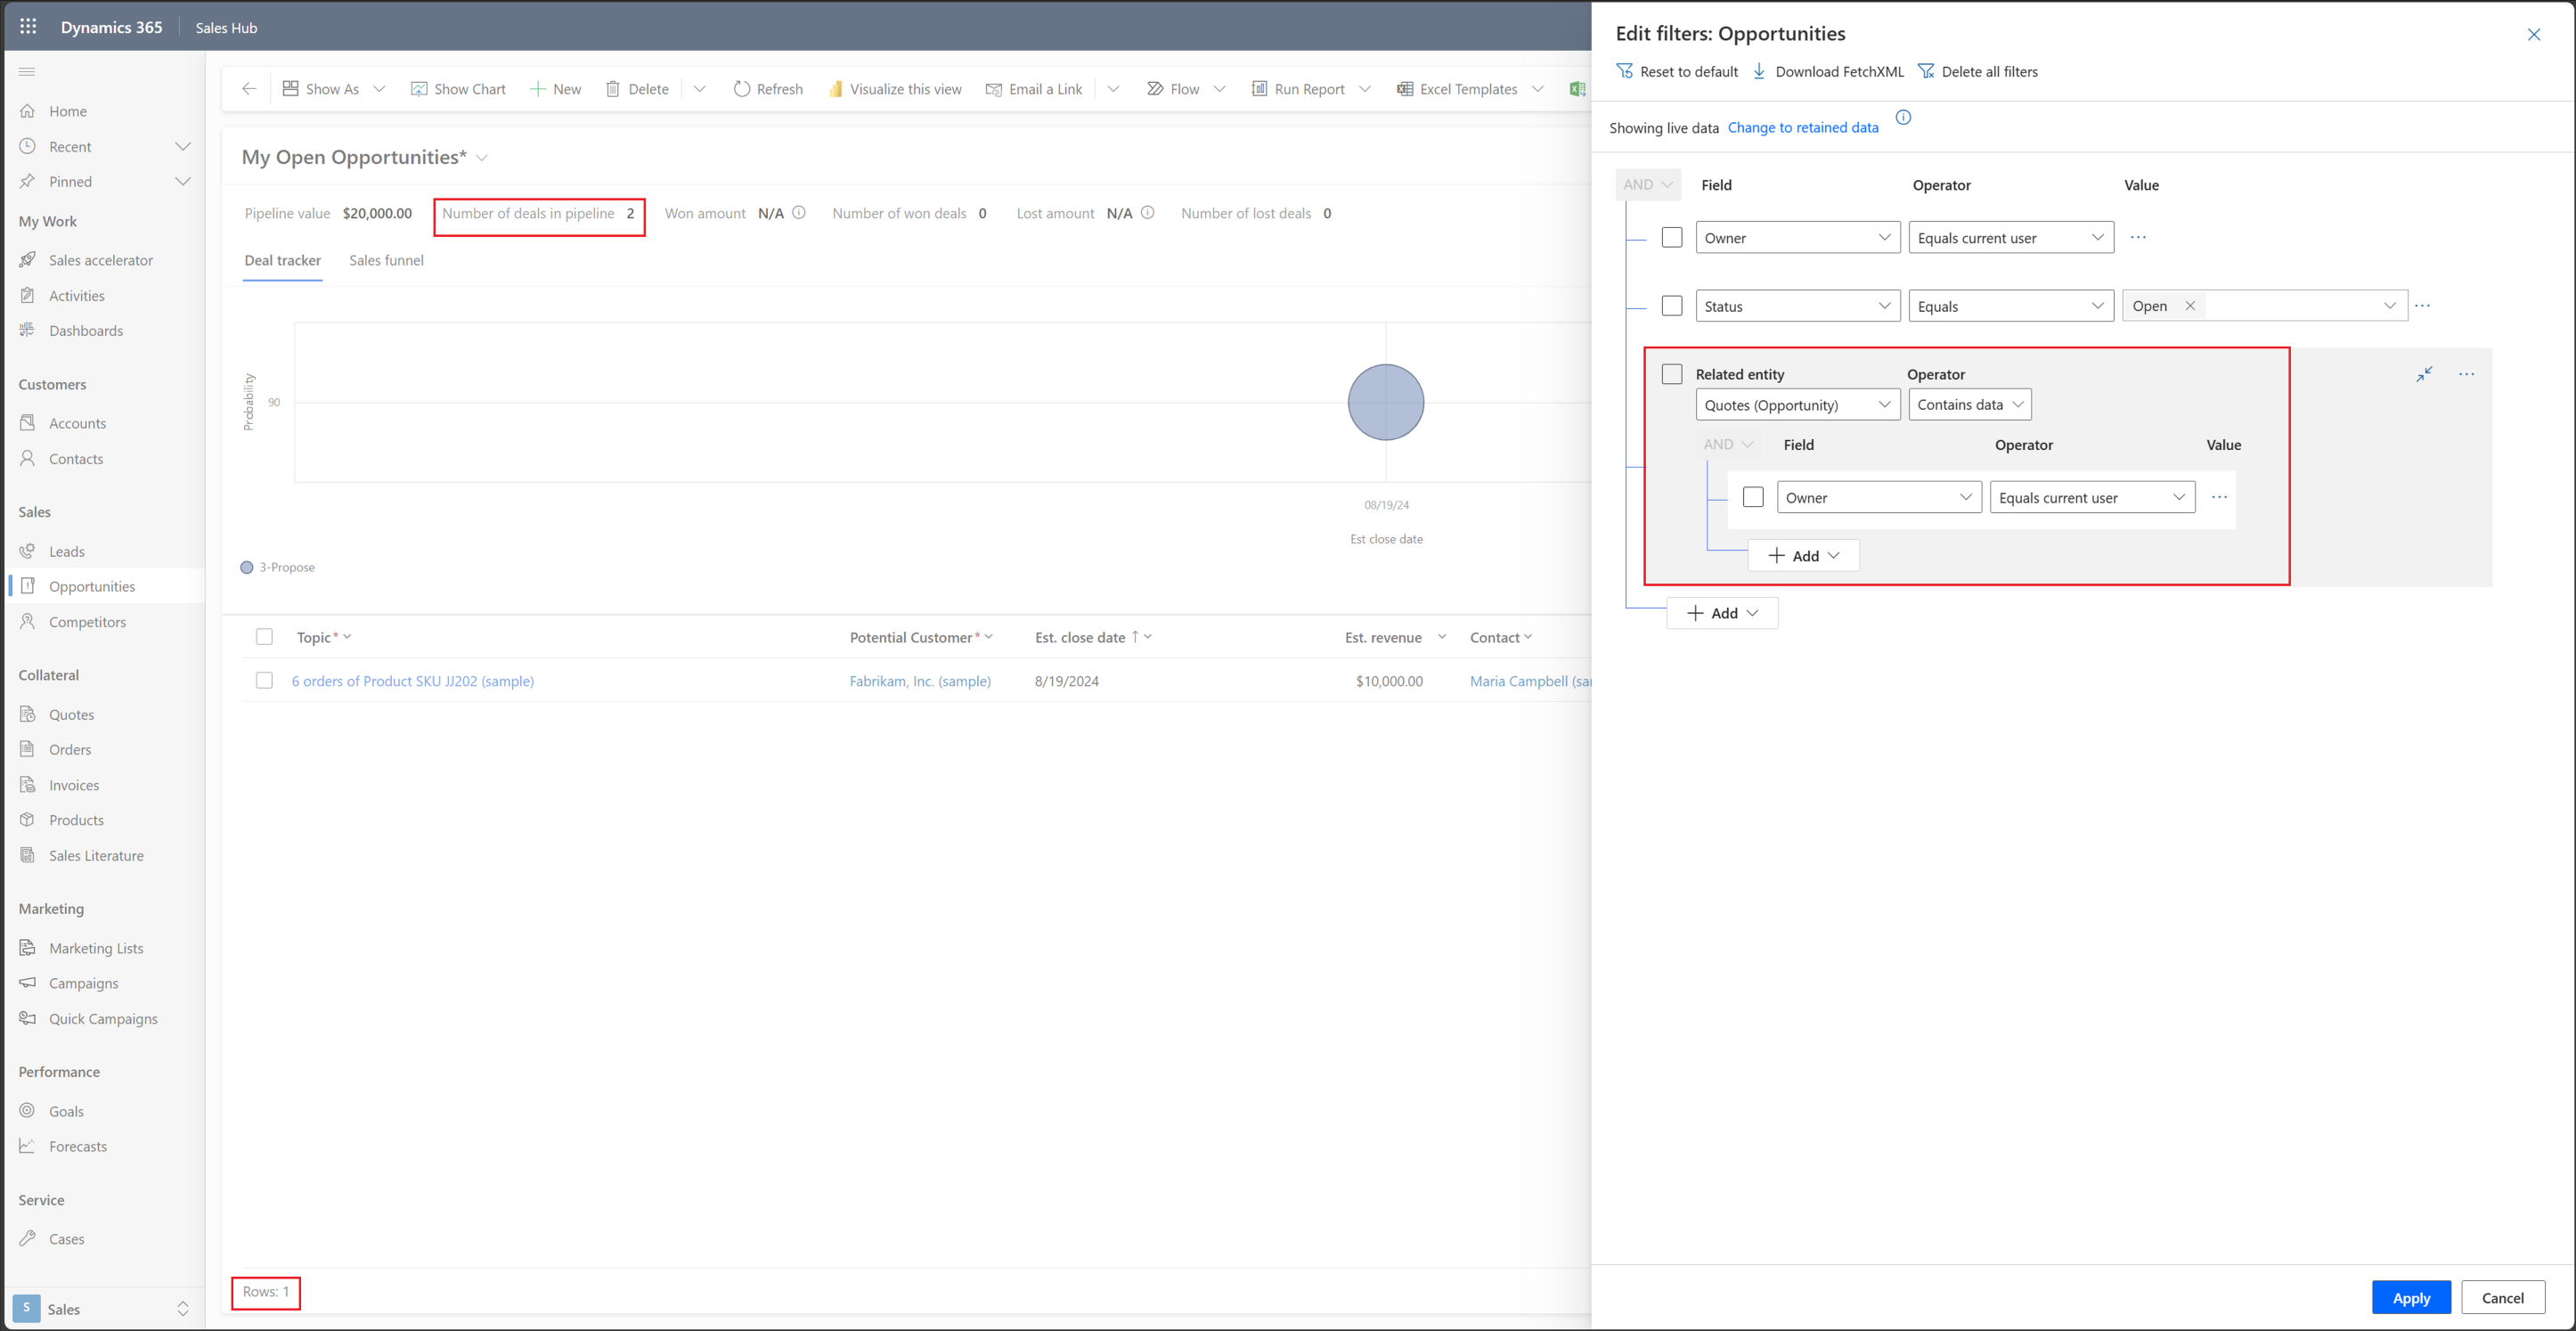
Task: Click the Delete all filters button
Action: (1976, 71)
